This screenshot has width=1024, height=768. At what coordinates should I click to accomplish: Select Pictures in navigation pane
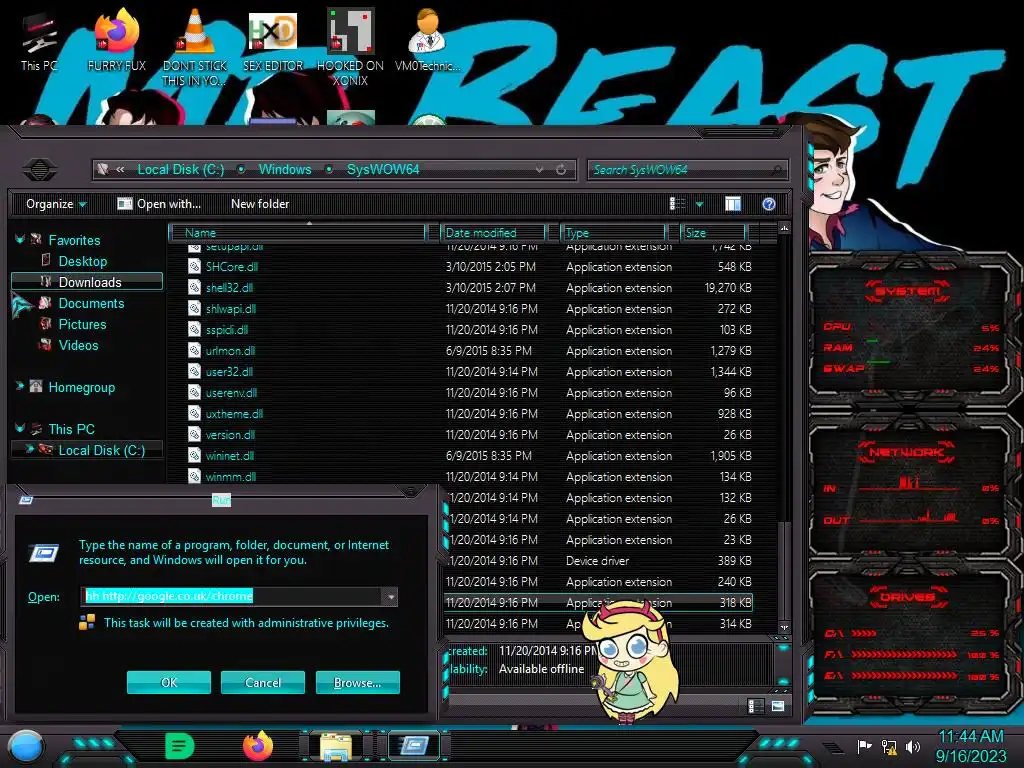point(82,324)
